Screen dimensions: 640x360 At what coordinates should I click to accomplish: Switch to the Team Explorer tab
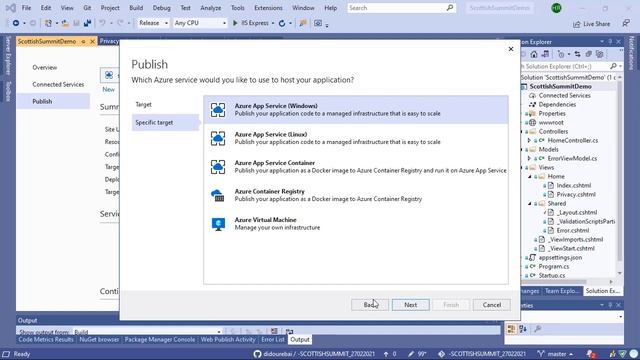point(561,291)
